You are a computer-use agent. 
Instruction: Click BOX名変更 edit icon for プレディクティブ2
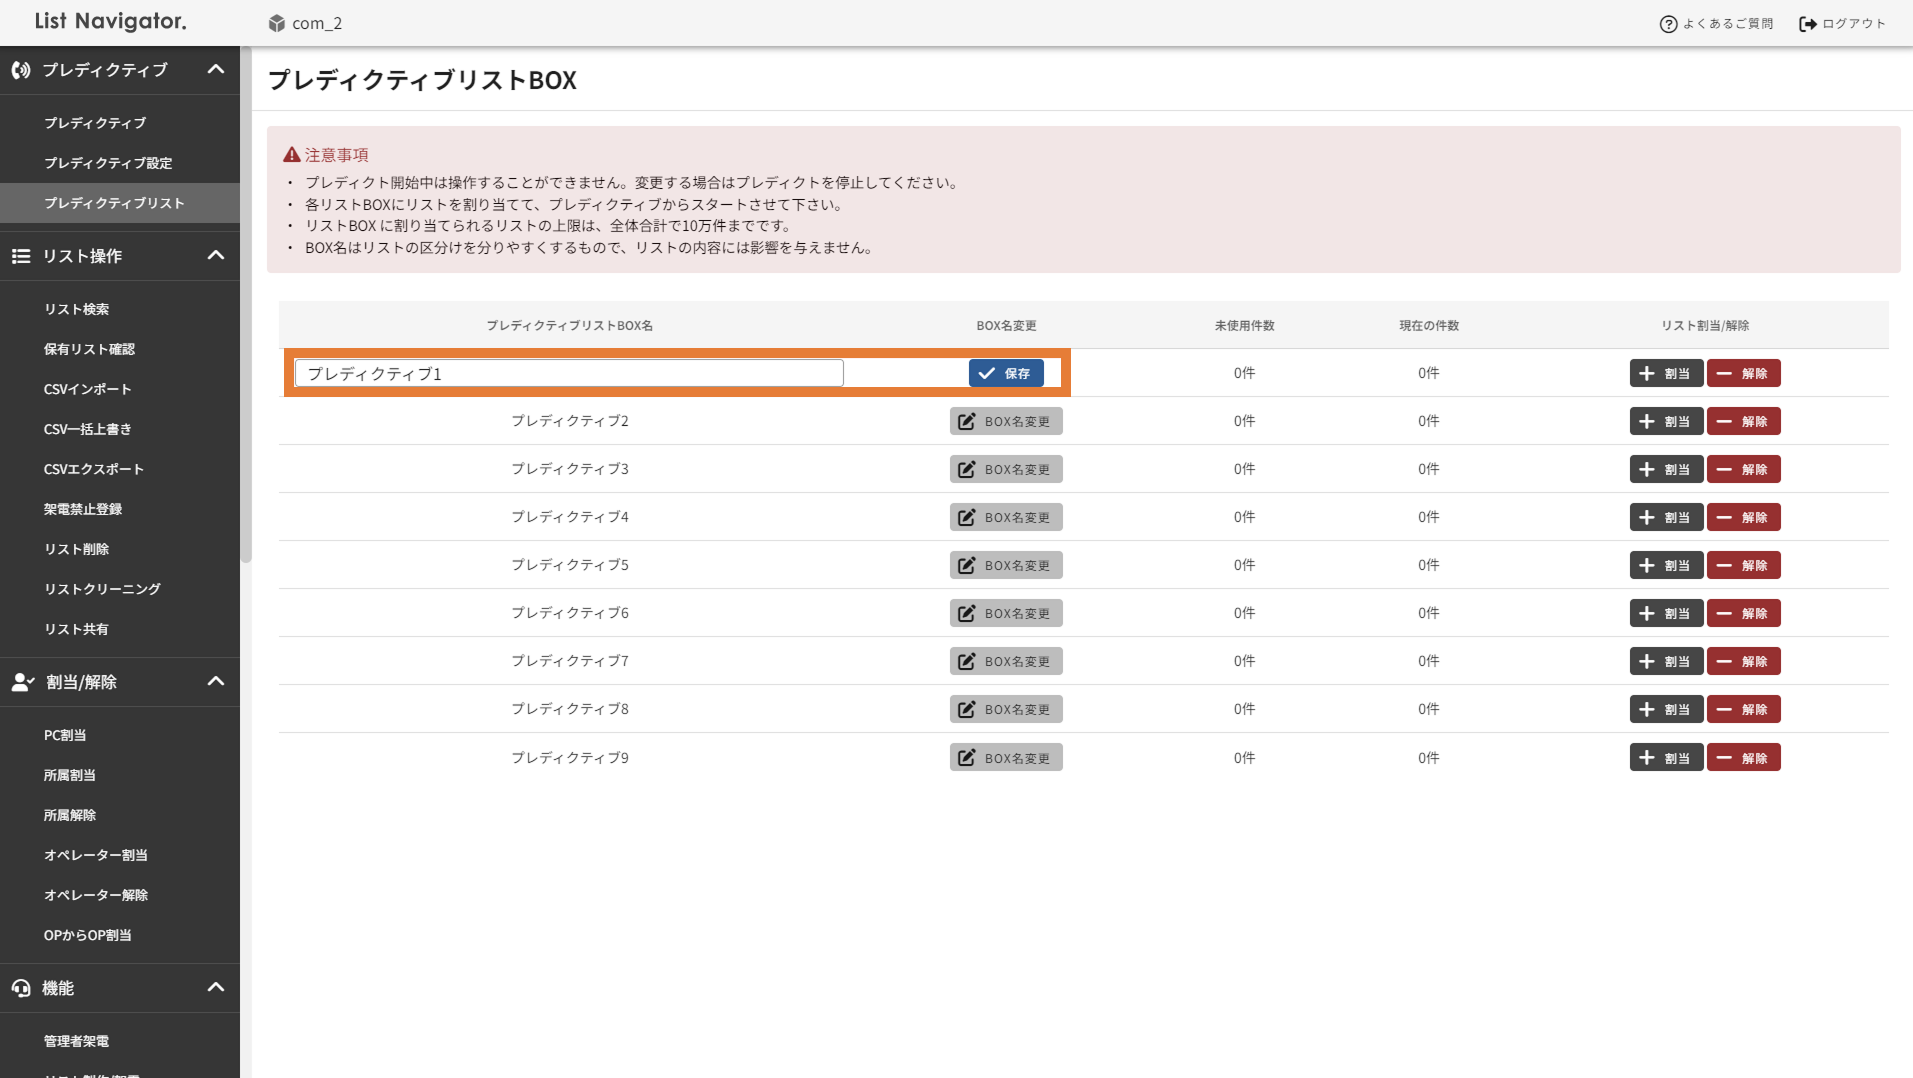(967, 421)
